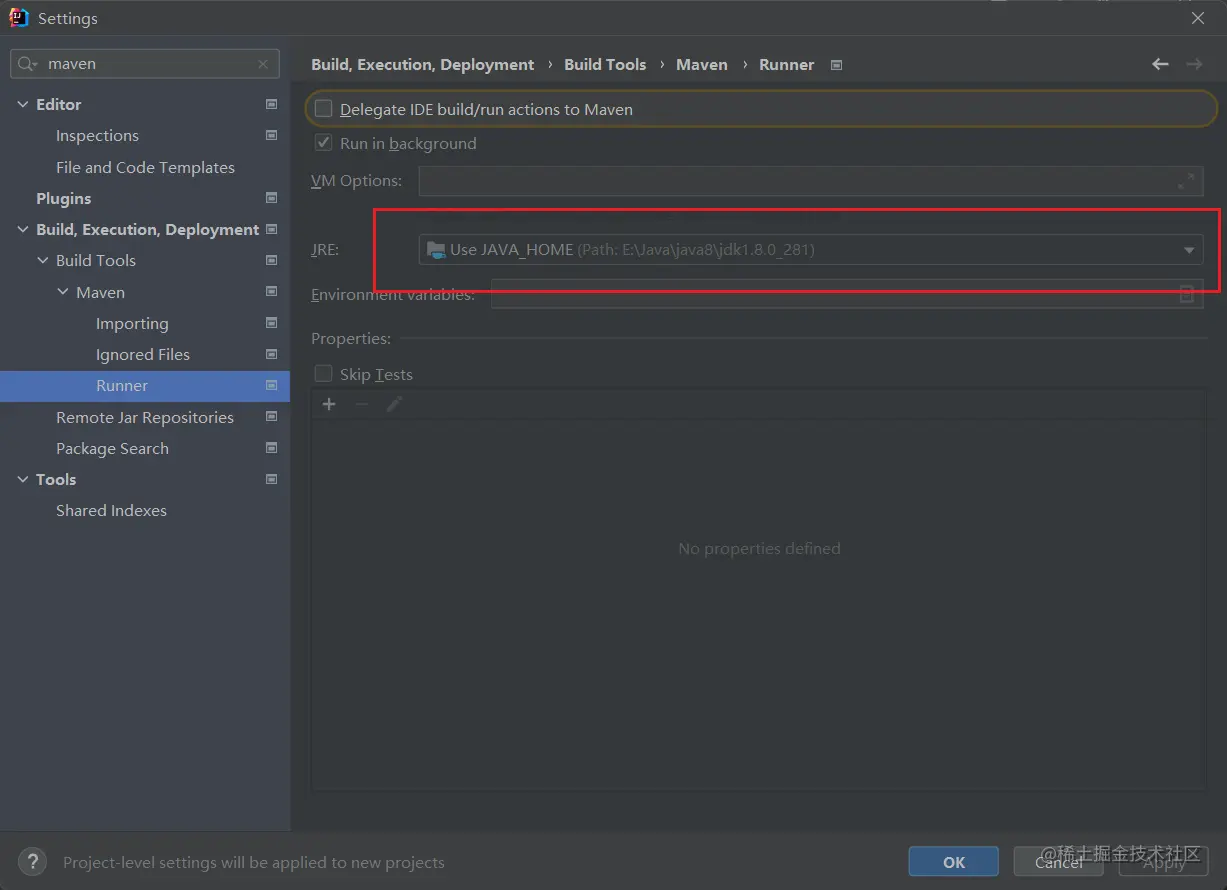Click the search magnifier icon
The height and width of the screenshot is (890, 1227).
click(x=28, y=64)
